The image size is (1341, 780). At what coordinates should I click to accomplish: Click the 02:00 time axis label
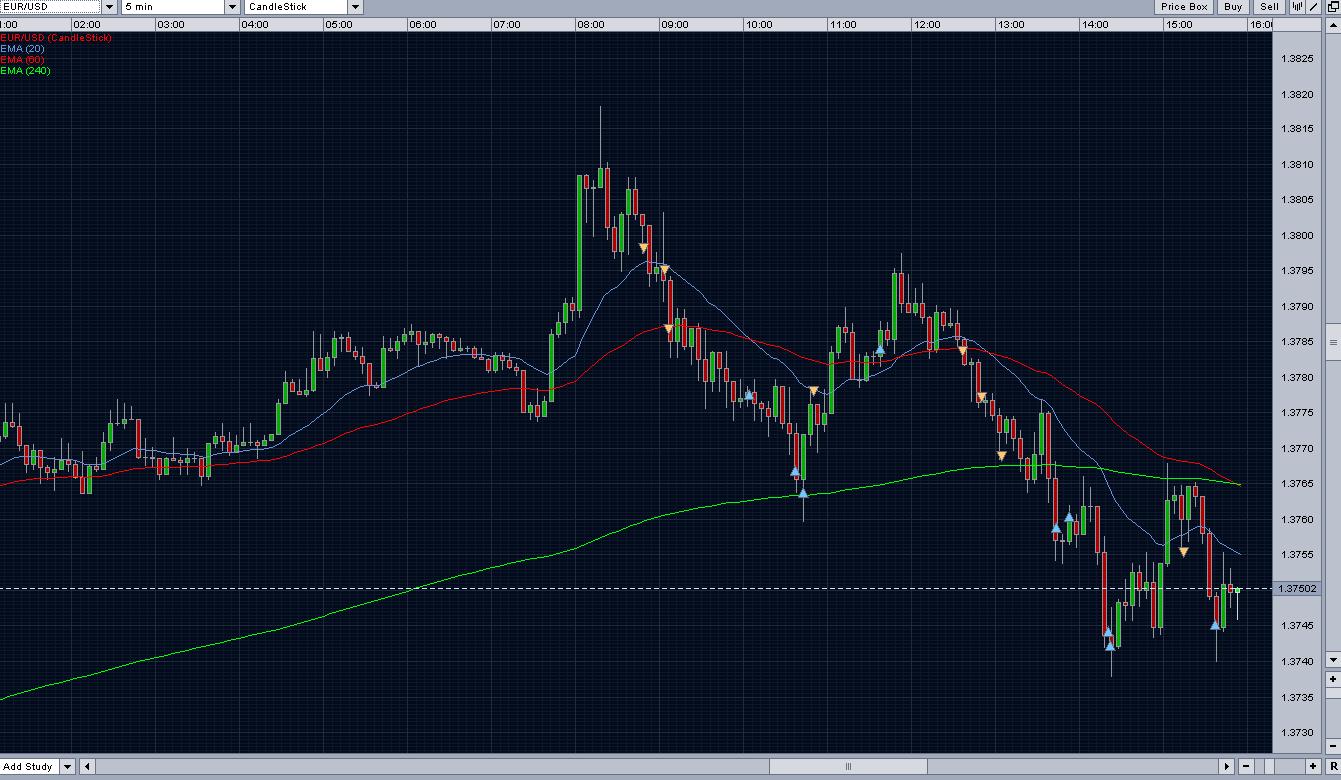(87, 24)
